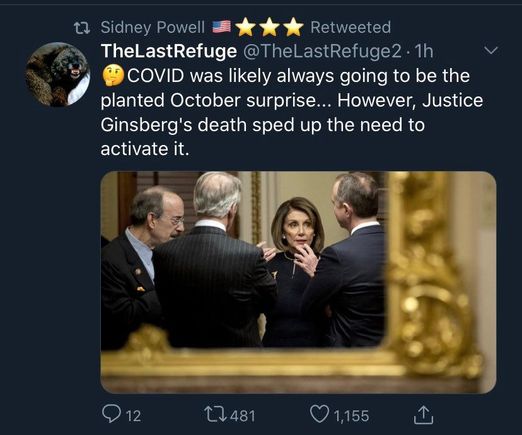Expand the tweet options chevron

(491, 51)
